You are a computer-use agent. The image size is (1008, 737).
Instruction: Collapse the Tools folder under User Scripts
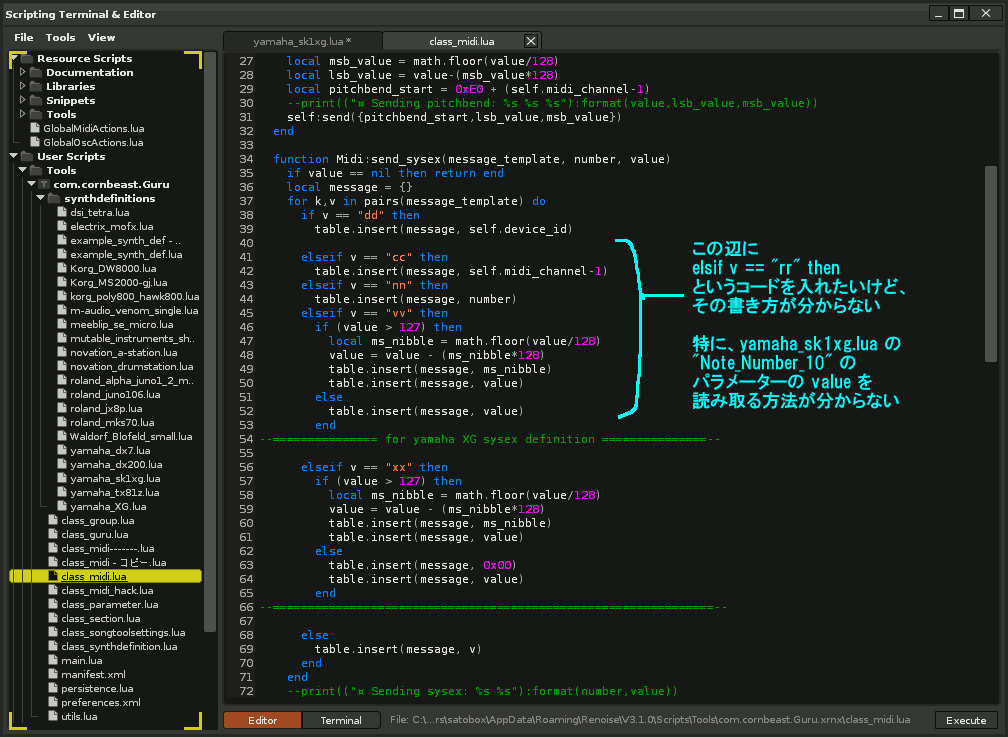click(x=23, y=170)
